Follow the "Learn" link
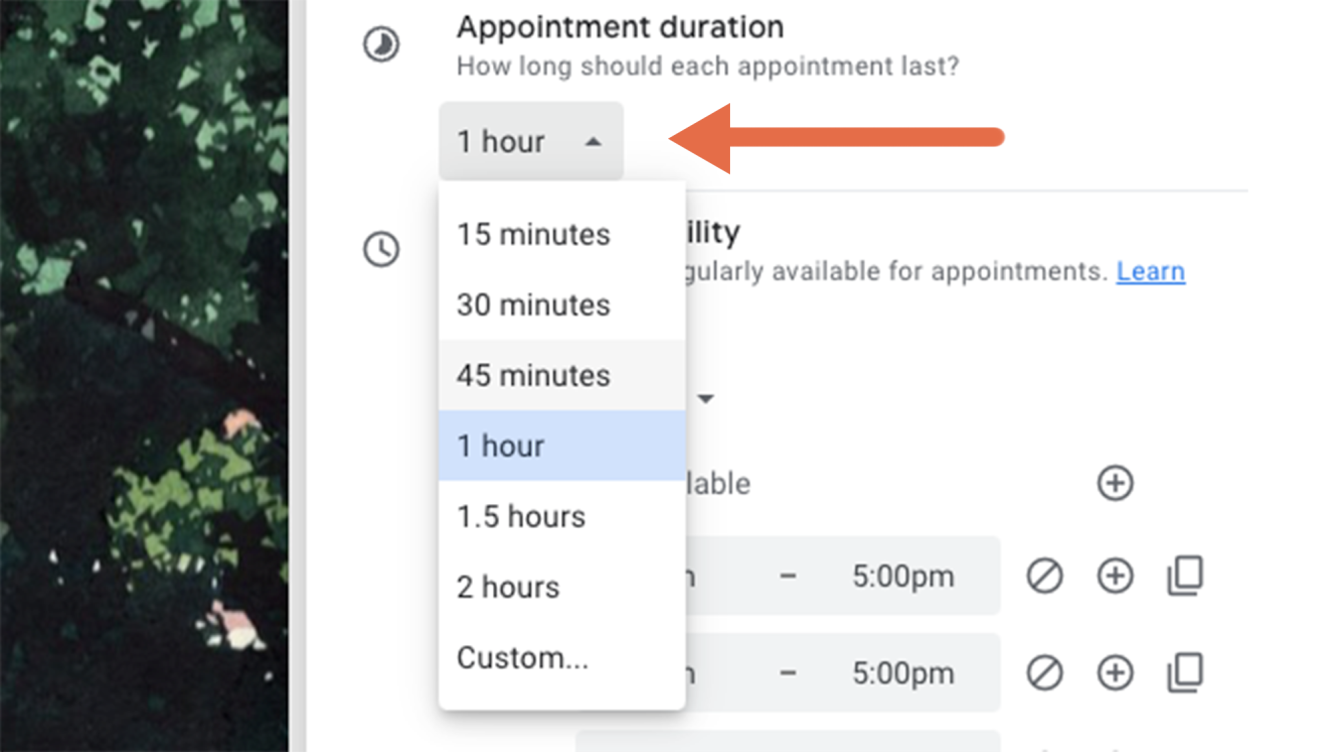1336x752 pixels. coord(1150,271)
